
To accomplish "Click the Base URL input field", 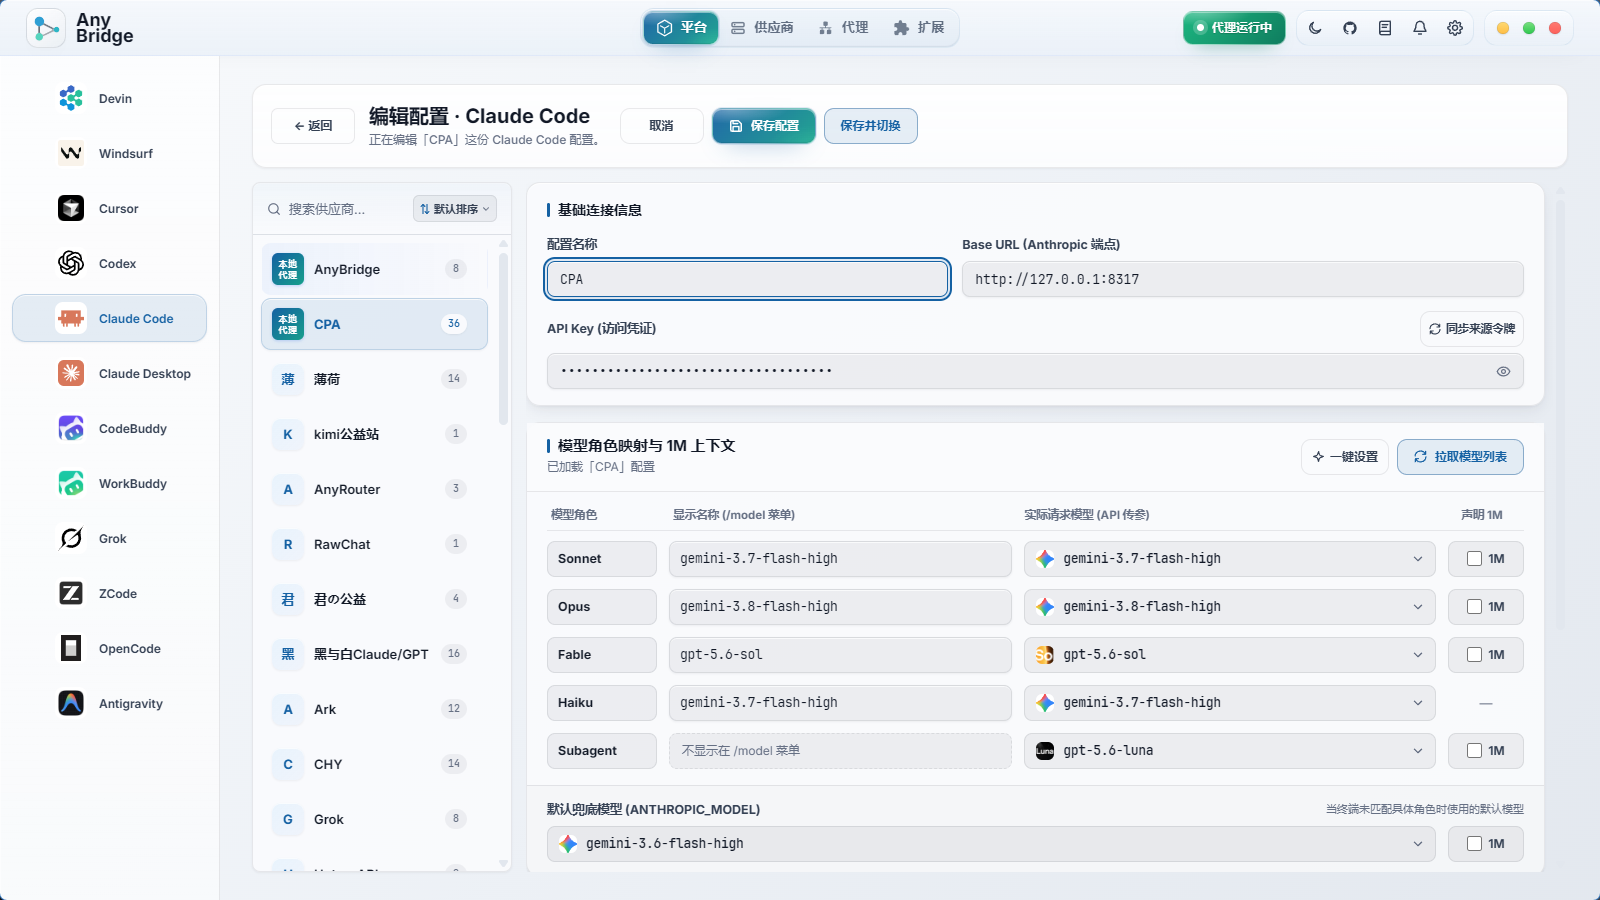I will (1243, 279).
